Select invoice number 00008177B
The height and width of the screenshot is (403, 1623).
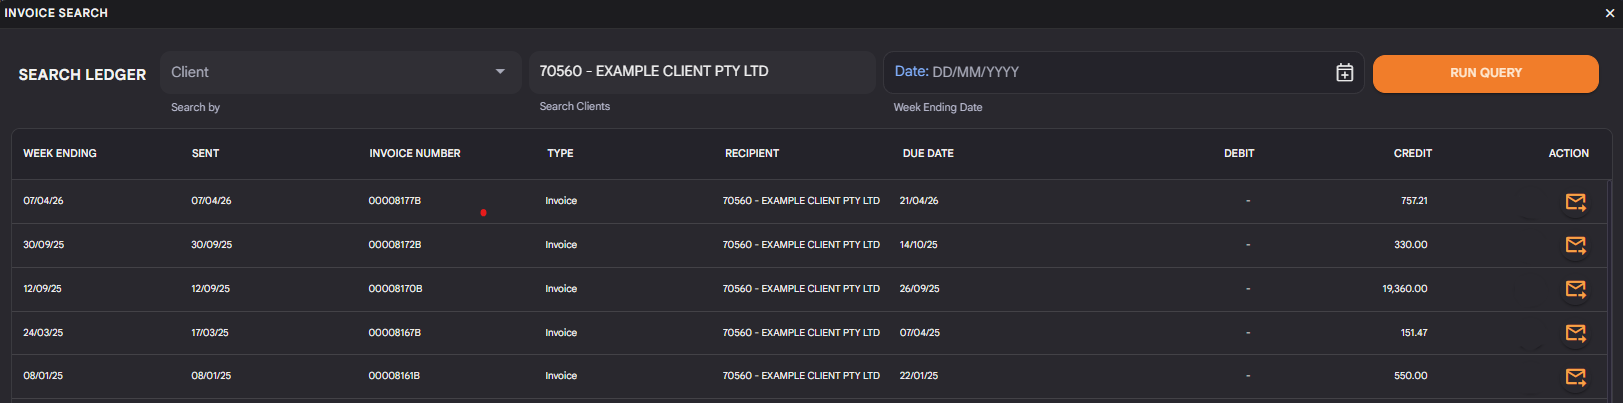click(395, 201)
